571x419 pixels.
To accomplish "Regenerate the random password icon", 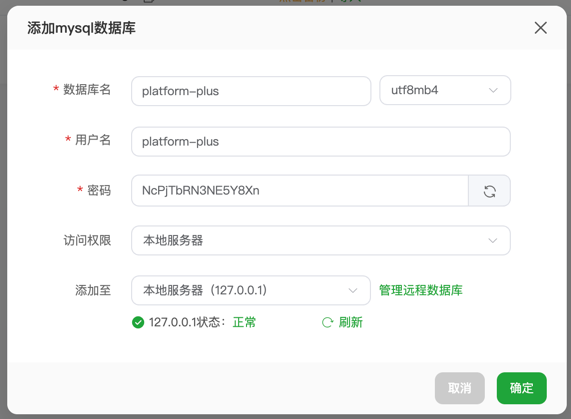I will pyautogui.click(x=489, y=191).
